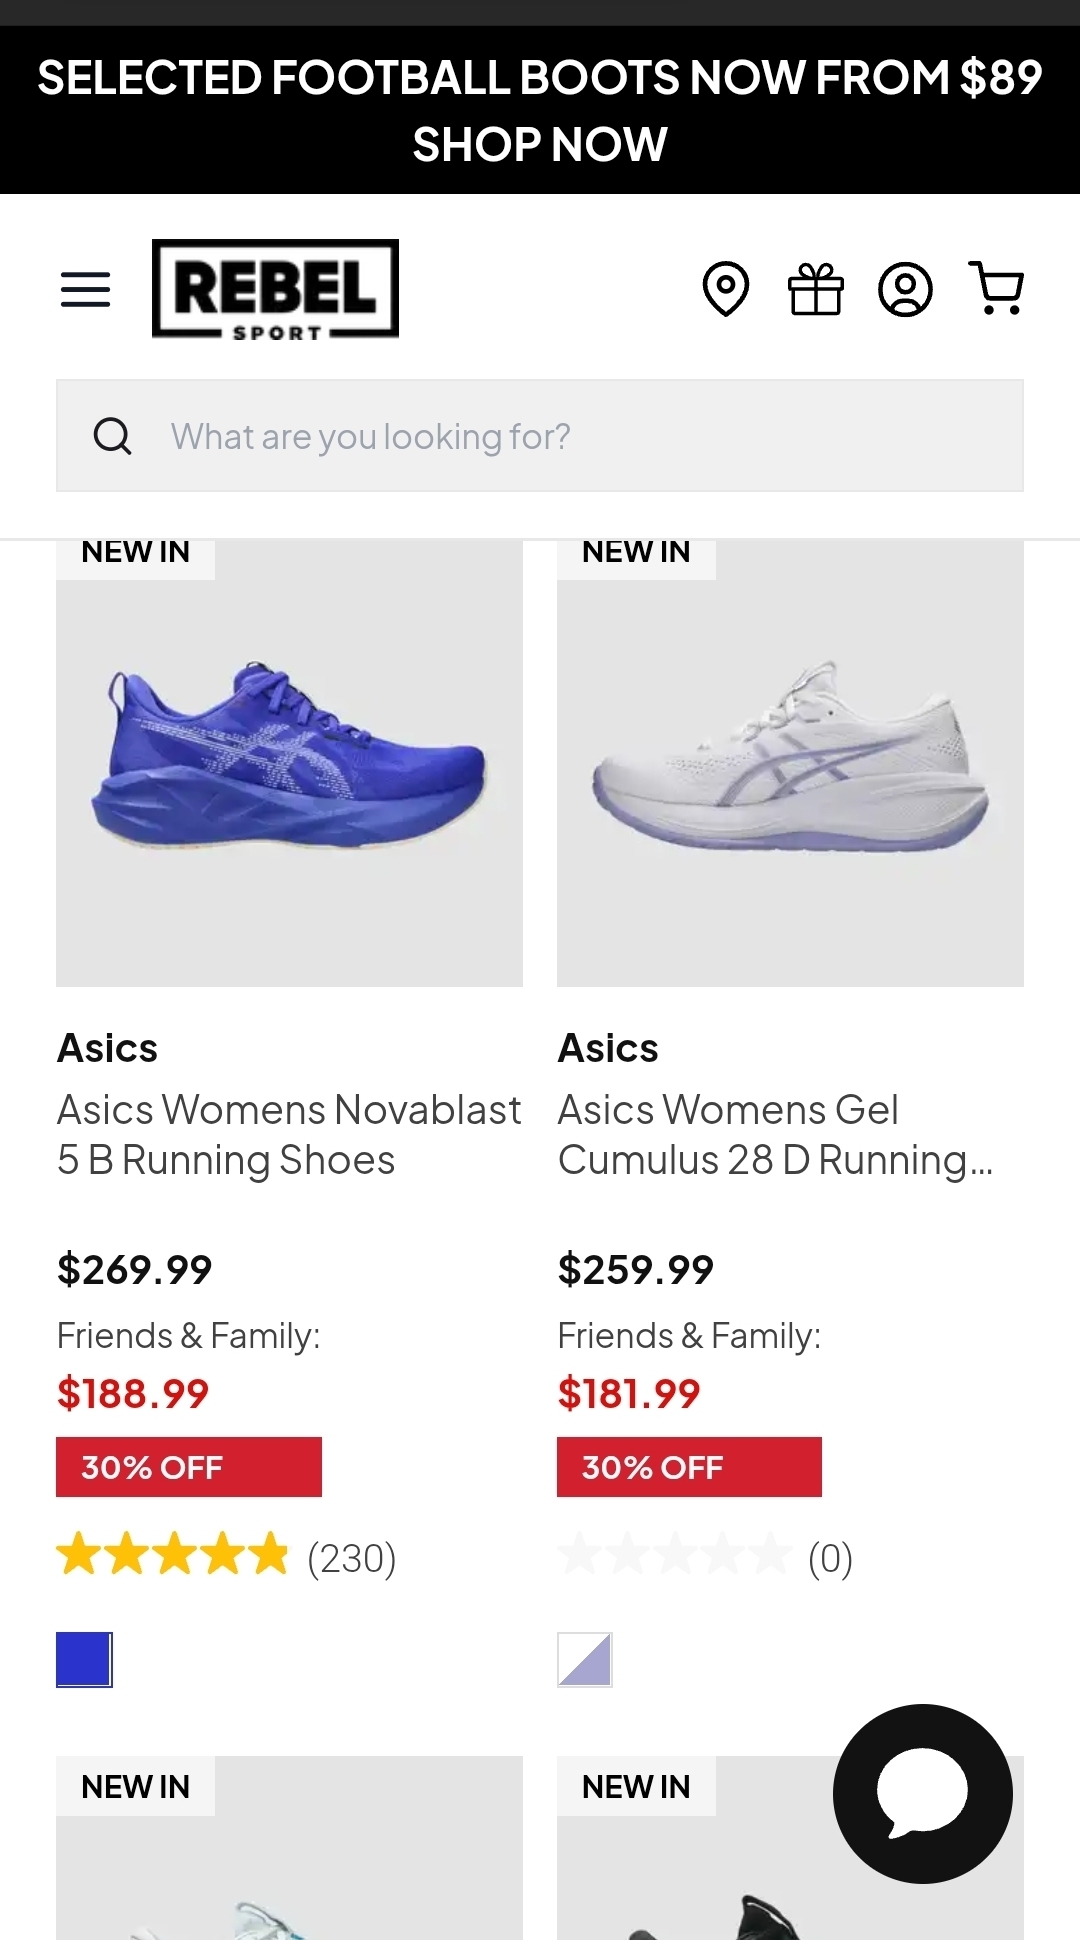Select the white and lilac colour swatch
This screenshot has width=1080, height=1940.
tap(585, 1660)
